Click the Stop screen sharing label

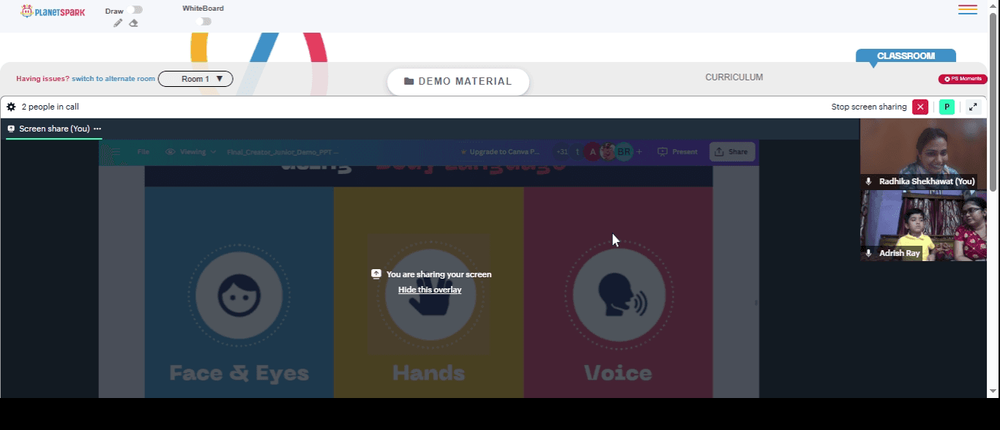pos(869,107)
